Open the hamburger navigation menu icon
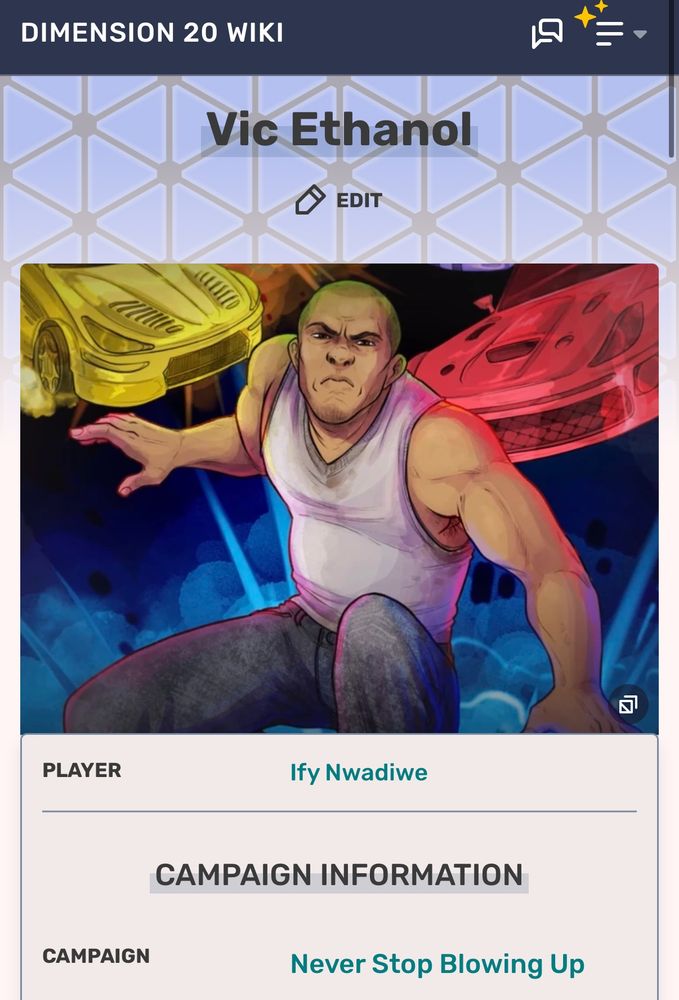This screenshot has height=1000, width=679. 609,34
